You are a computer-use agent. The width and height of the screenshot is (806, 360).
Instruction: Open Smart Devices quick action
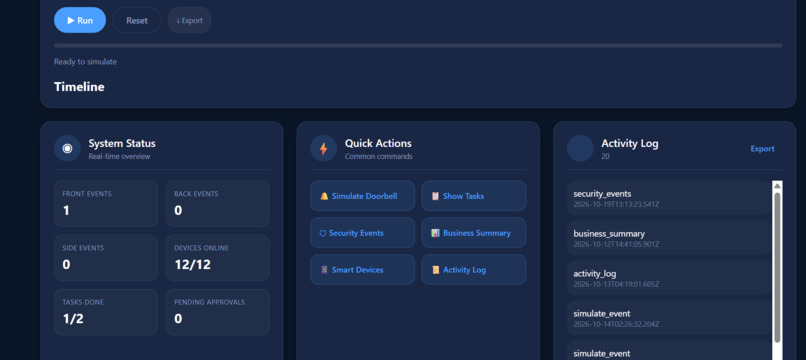coord(362,269)
